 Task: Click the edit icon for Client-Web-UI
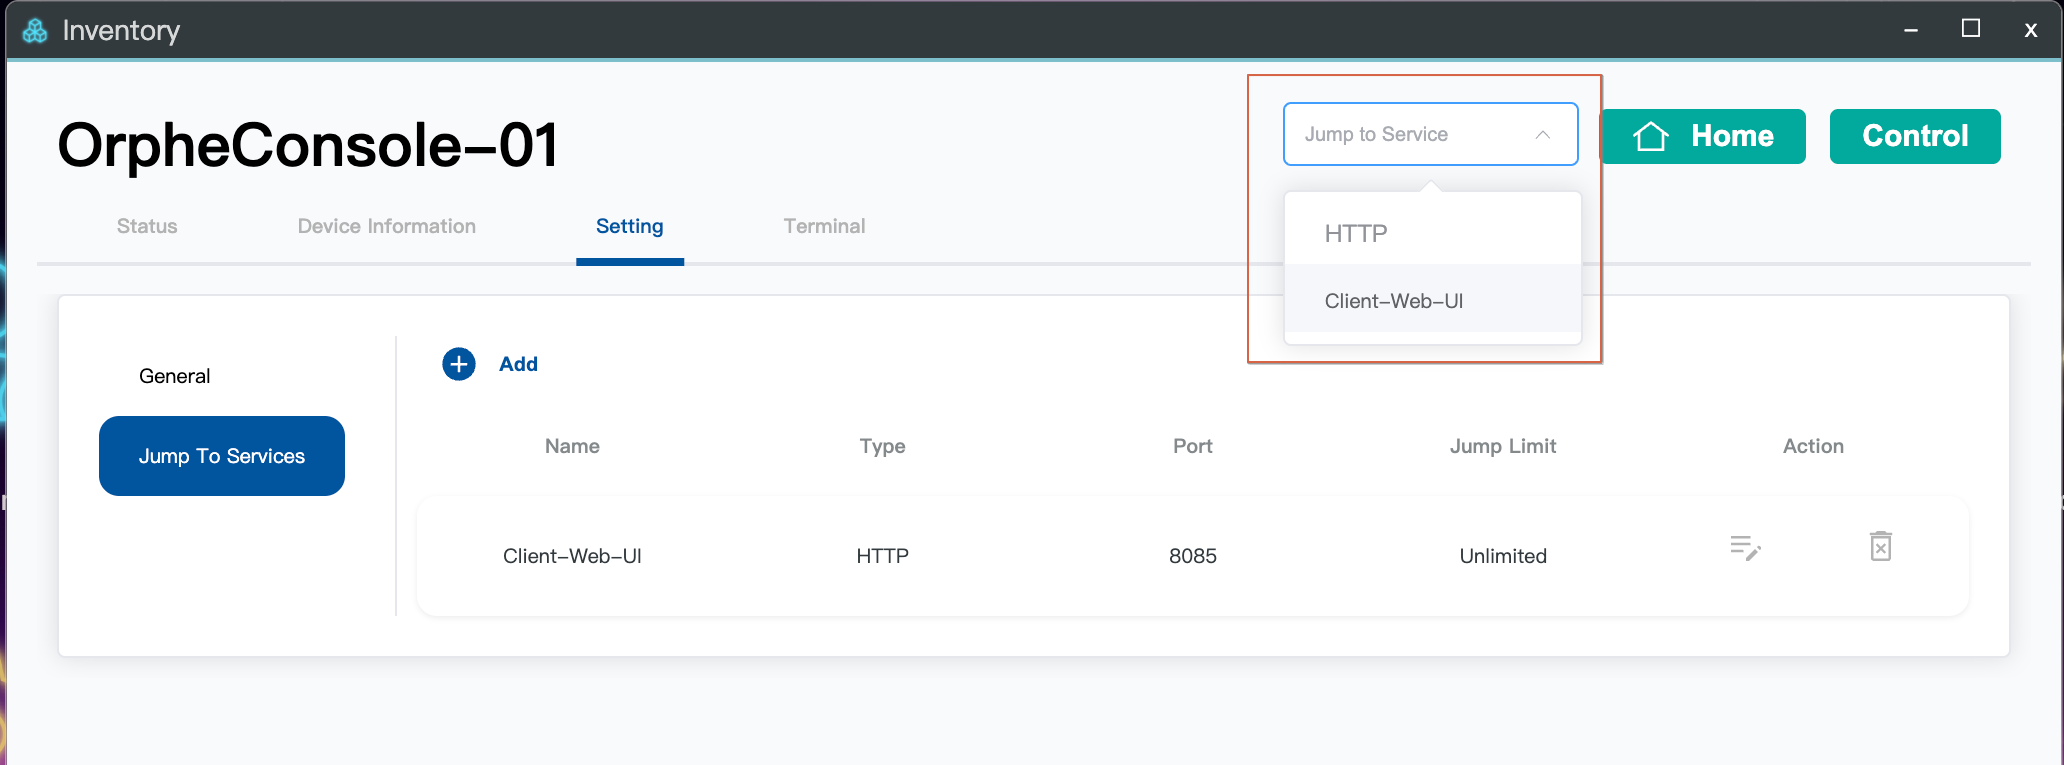[1745, 547]
